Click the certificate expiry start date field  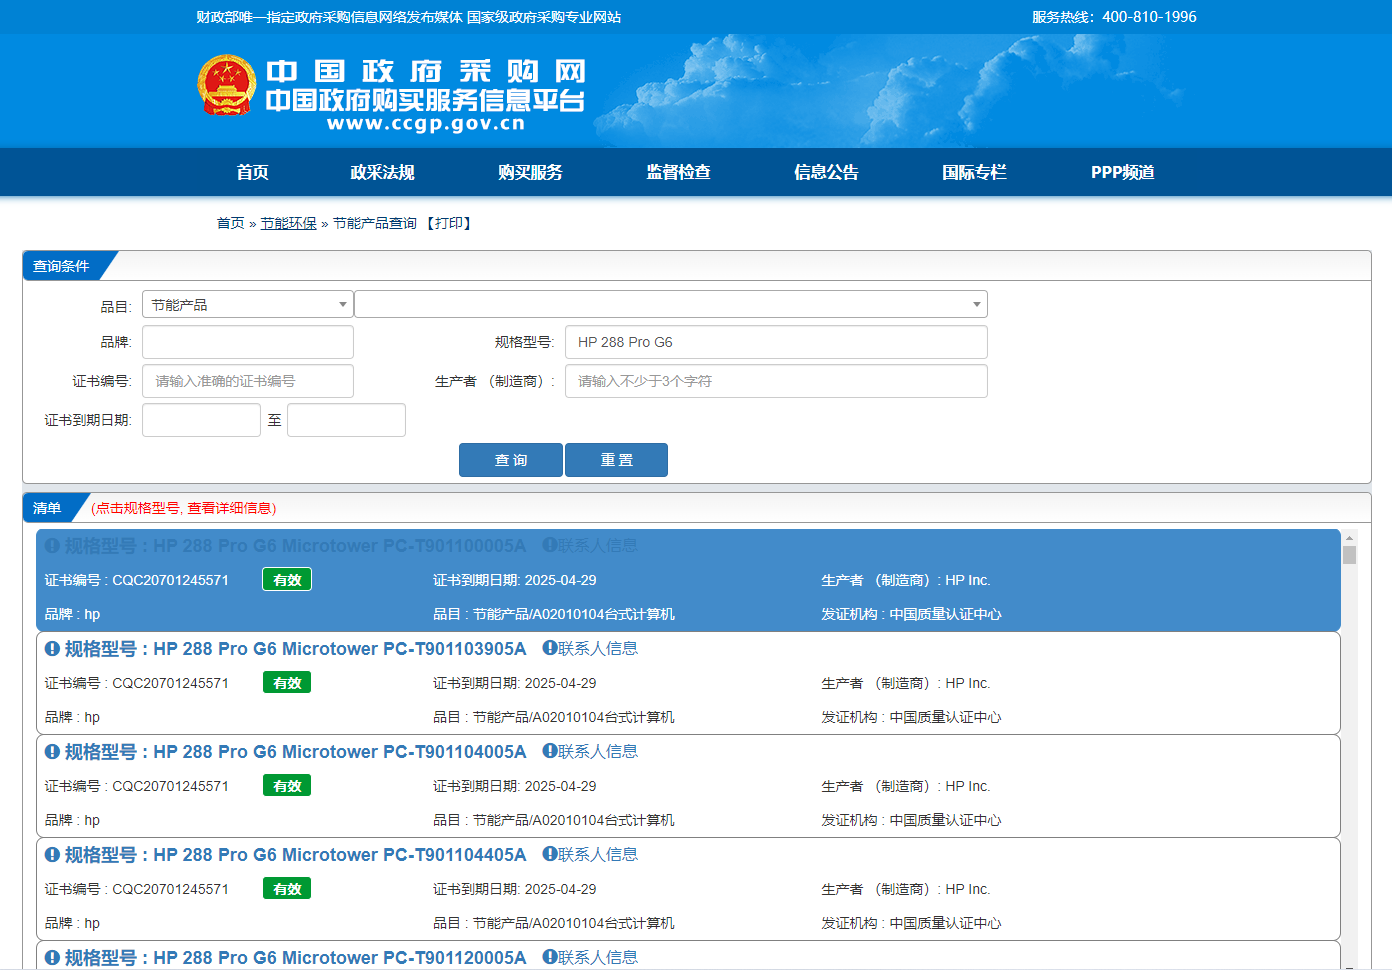pyautogui.click(x=201, y=420)
